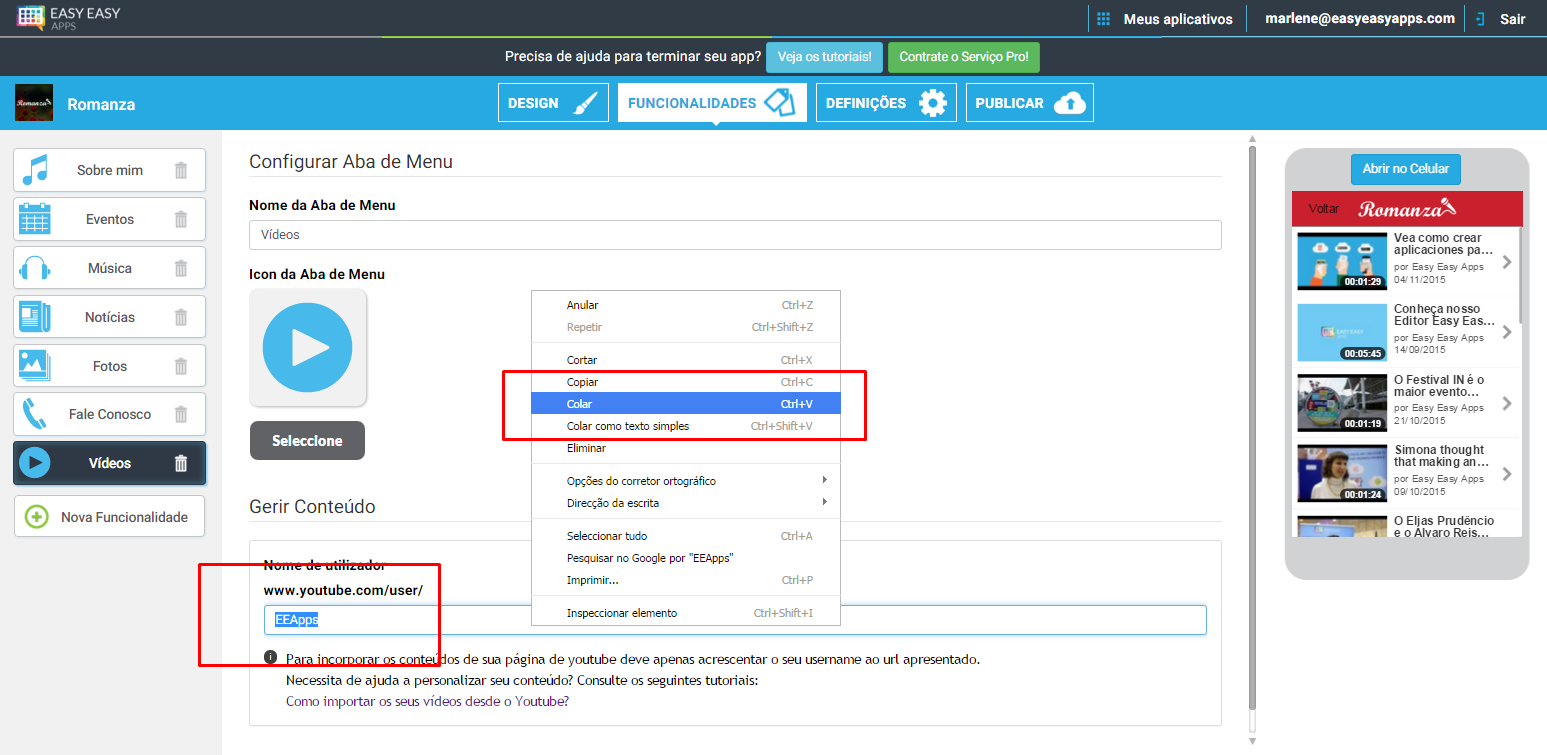Click the trash icon next to Eventos
The width and height of the screenshot is (1547, 755).
[181, 219]
